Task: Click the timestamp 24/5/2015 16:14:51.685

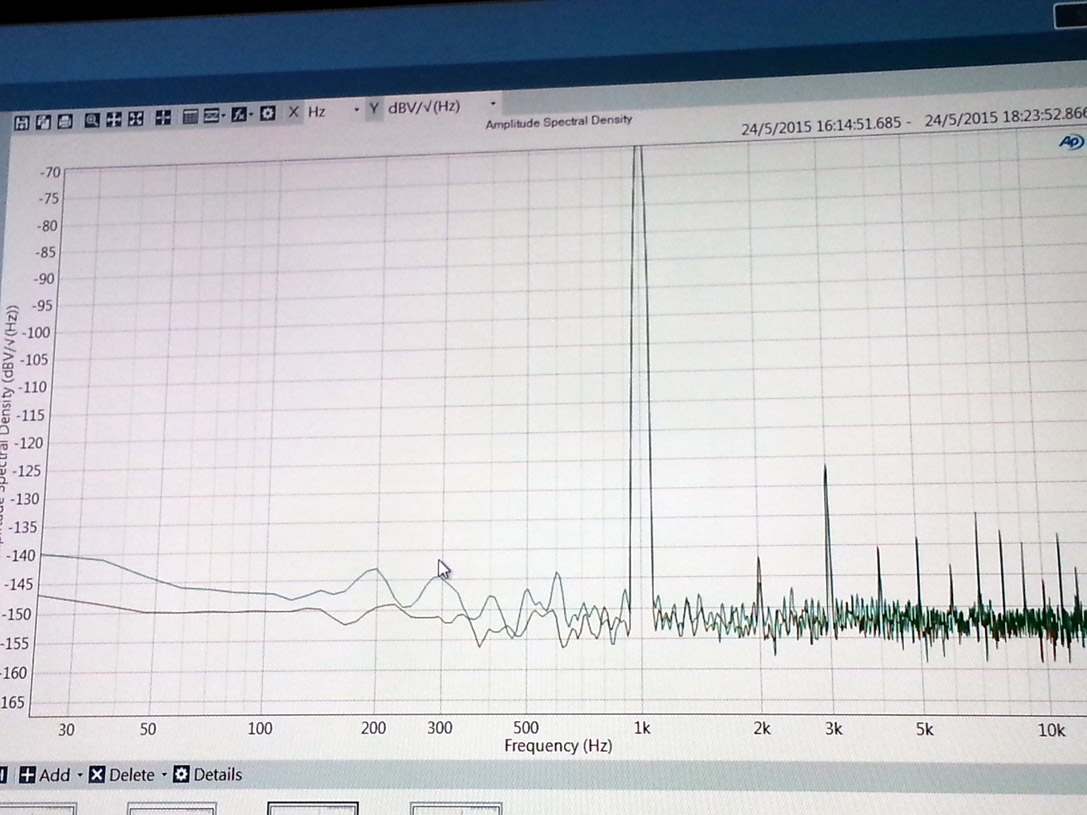Action: (821, 125)
